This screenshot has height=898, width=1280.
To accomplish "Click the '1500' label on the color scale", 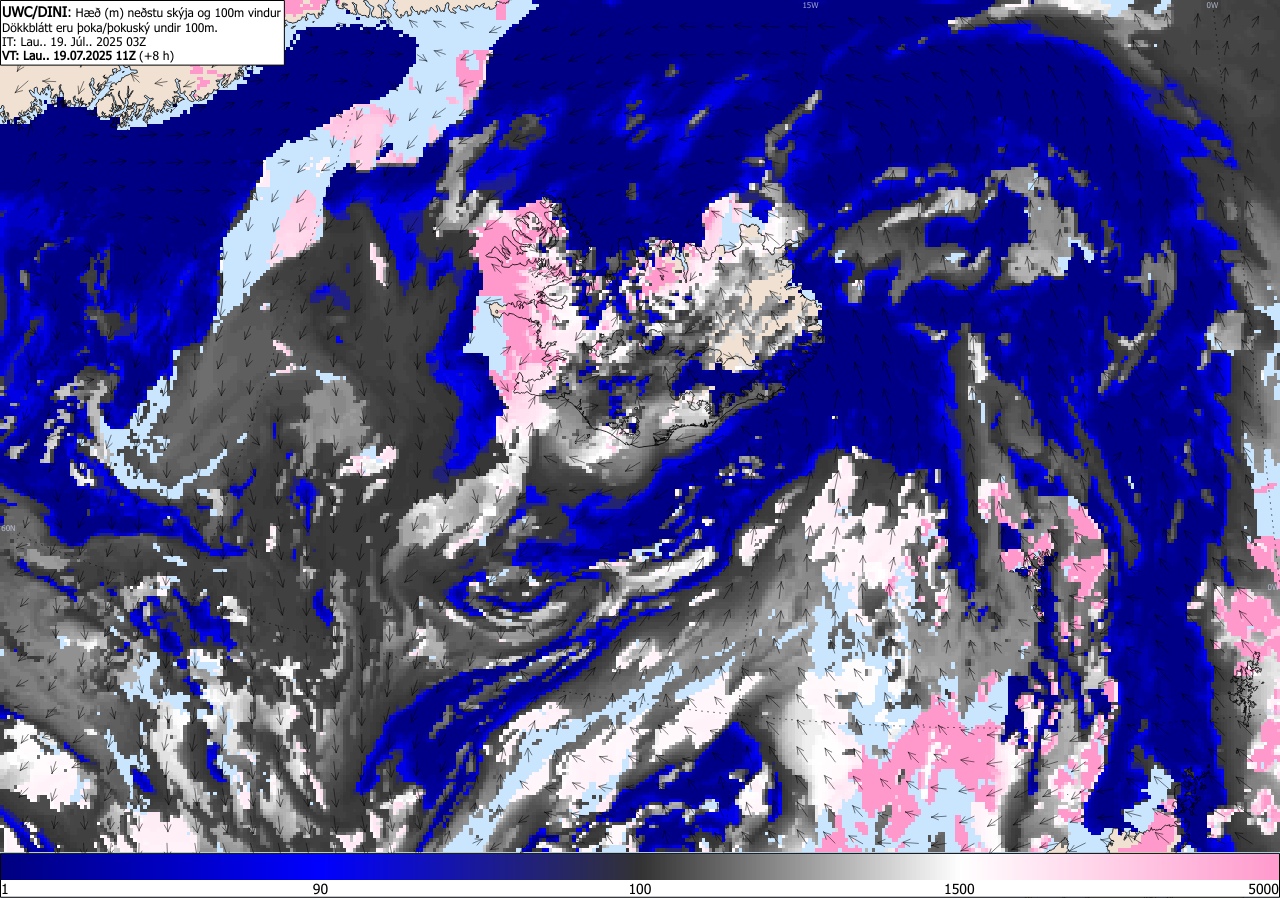I will pyautogui.click(x=960, y=889).
